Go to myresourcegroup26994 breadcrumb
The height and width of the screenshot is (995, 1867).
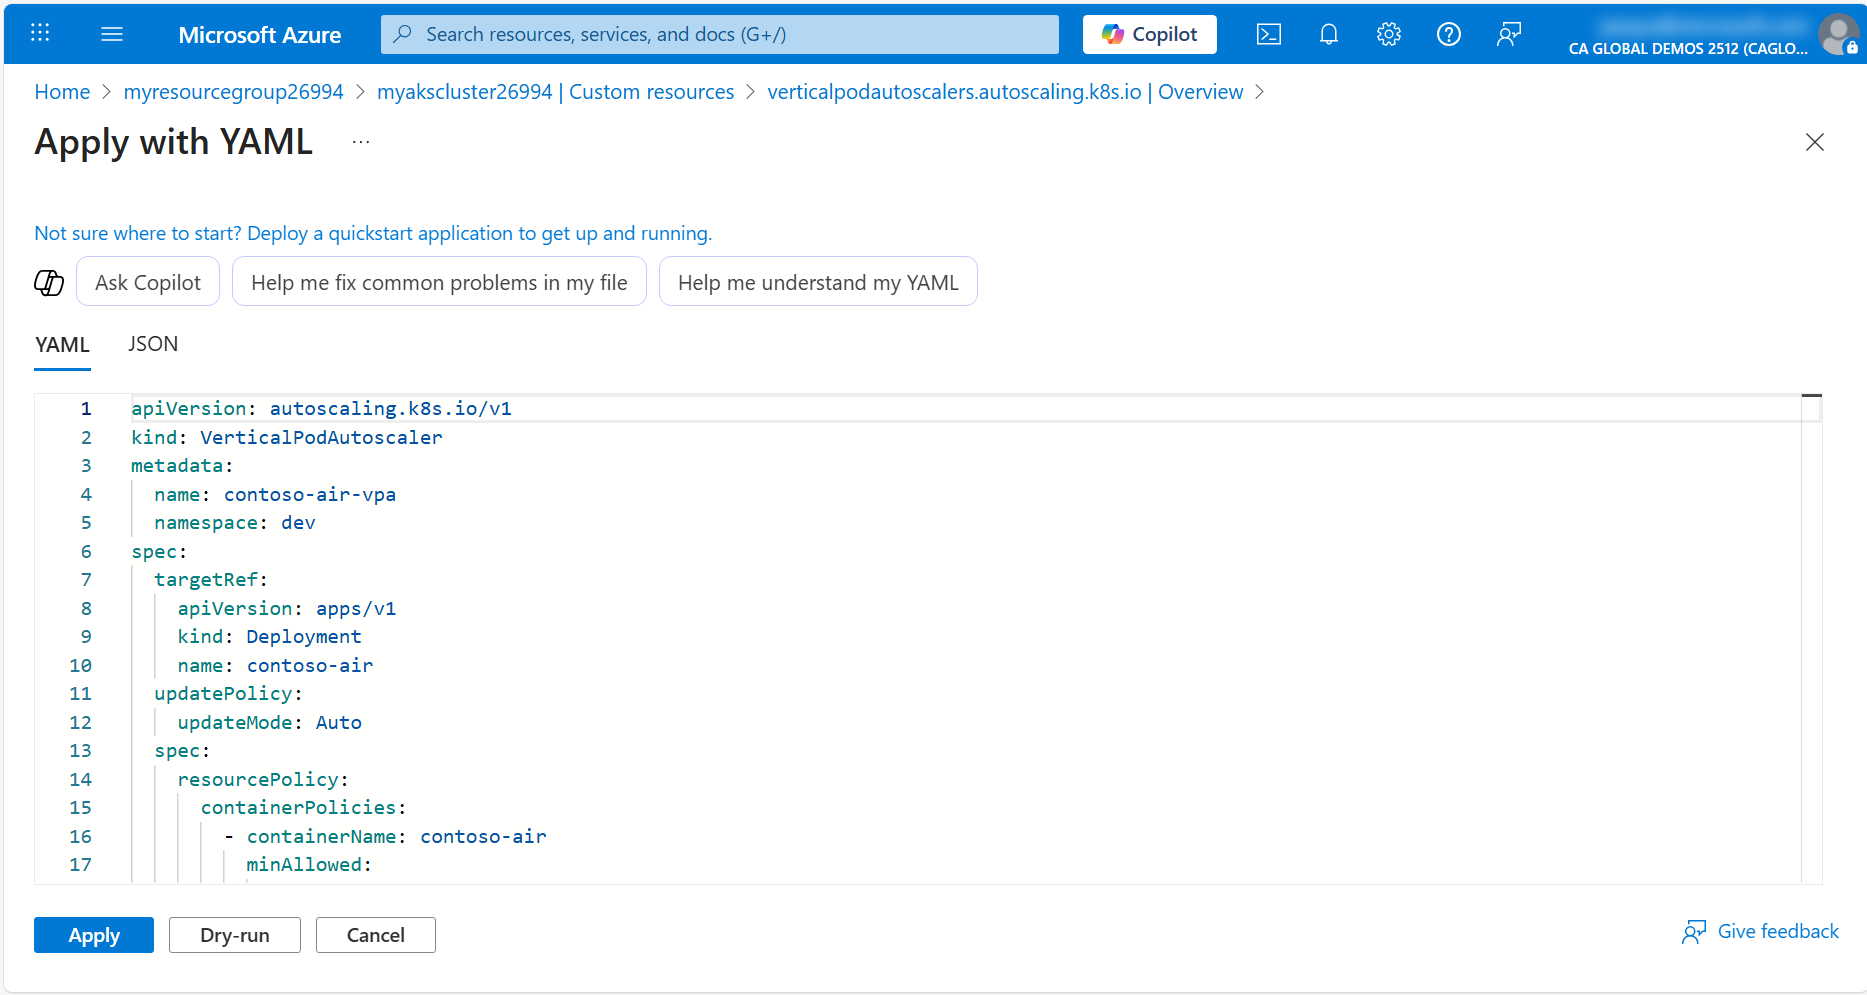tap(233, 92)
